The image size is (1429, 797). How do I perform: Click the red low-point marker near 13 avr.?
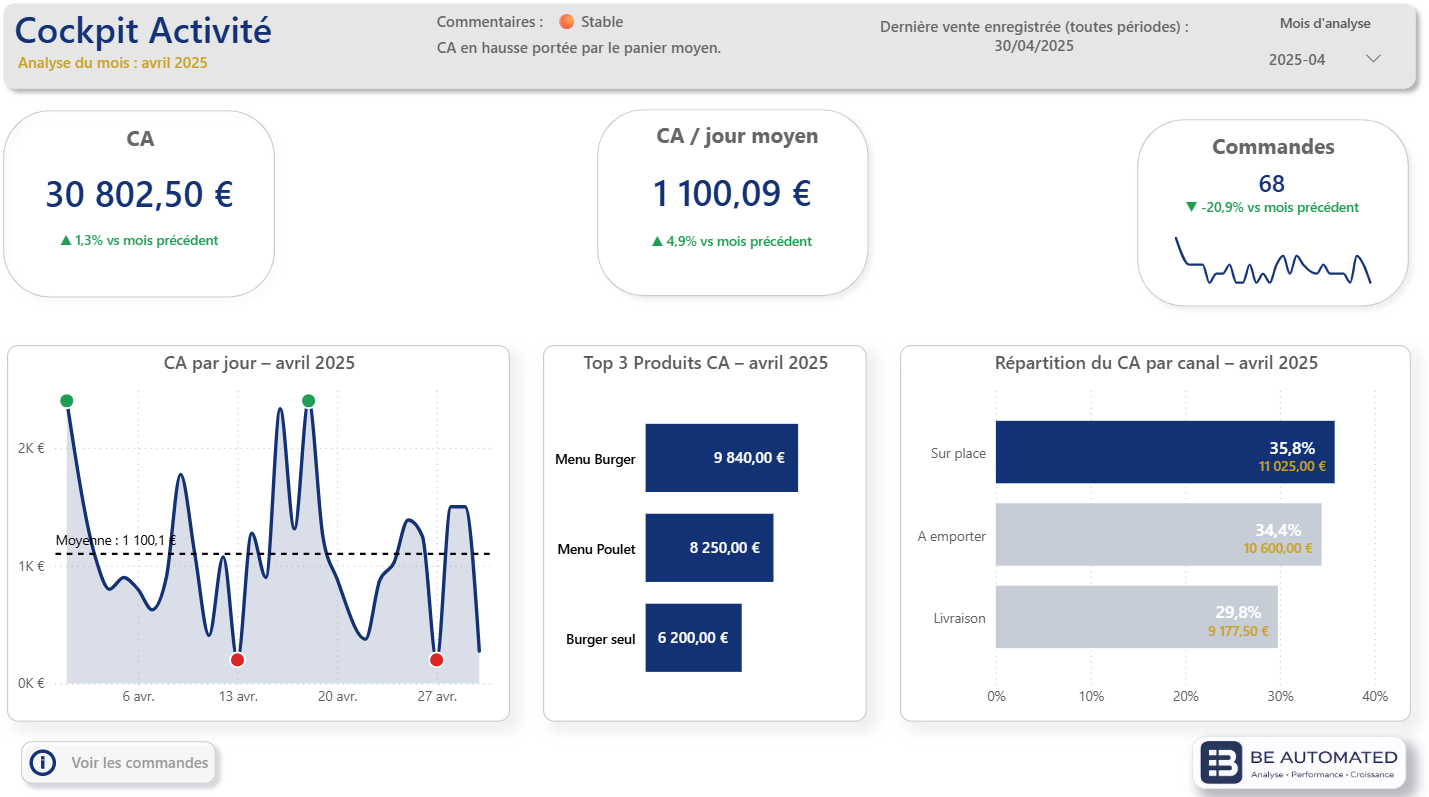click(238, 659)
